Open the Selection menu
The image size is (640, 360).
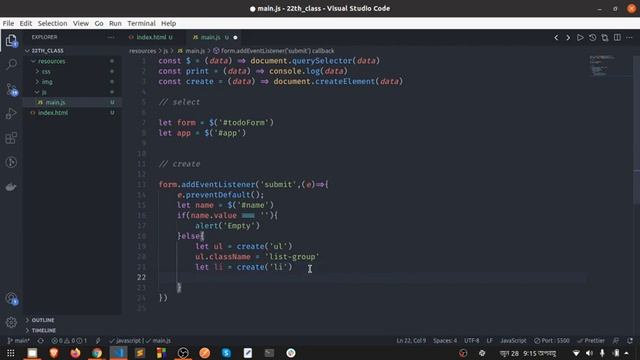[53, 23]
